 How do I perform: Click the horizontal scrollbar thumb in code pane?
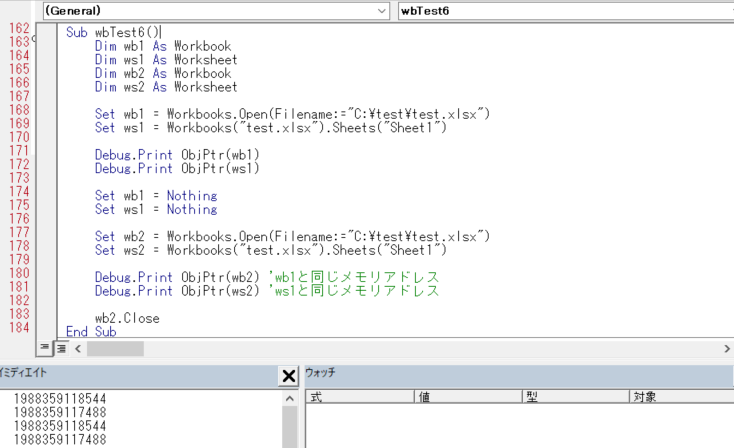tap(115, 349)
